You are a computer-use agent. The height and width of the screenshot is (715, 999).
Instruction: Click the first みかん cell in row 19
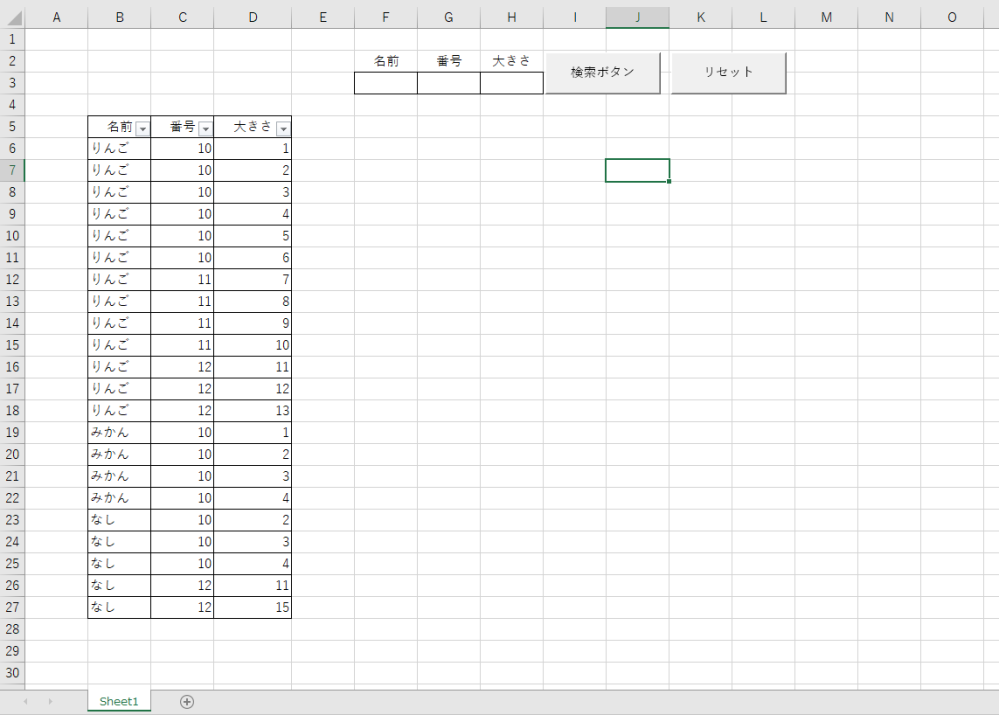pyautogui.click(x=119, y=433)
